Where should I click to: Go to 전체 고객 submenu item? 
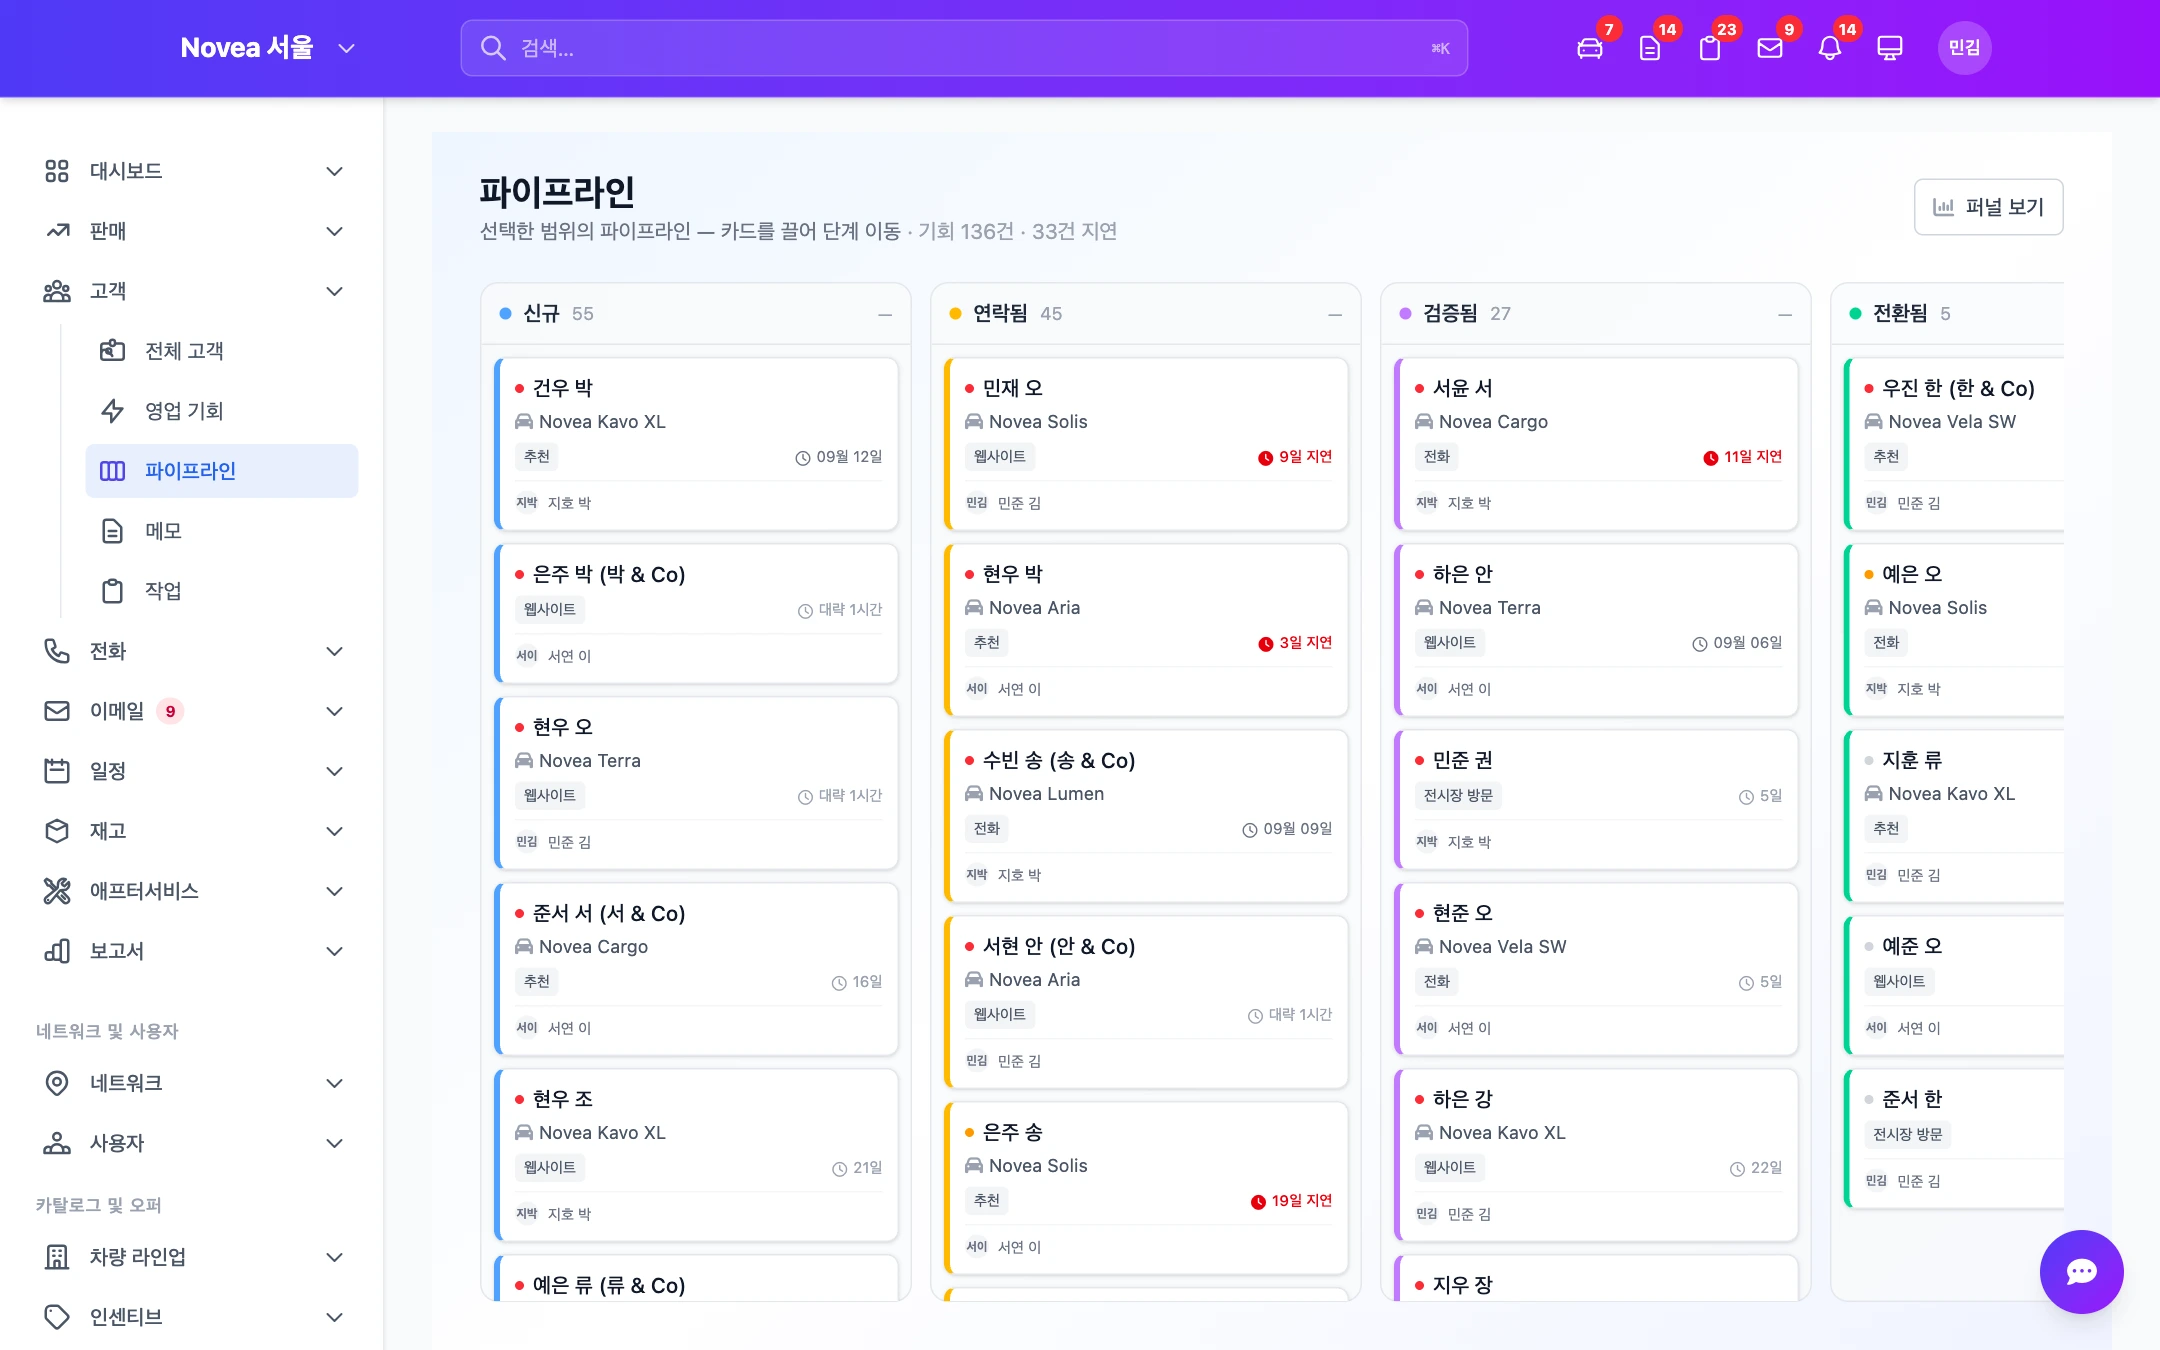click(222, 351)
